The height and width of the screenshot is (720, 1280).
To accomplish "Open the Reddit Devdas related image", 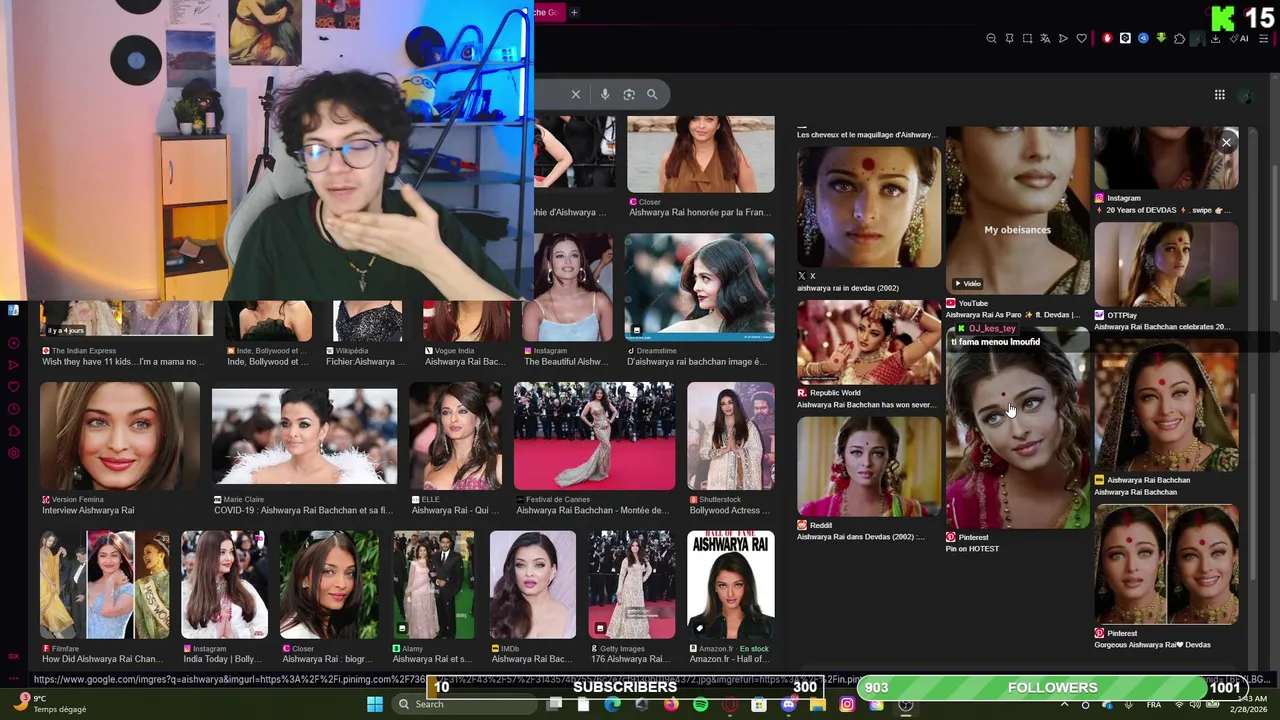I will tap(869, 466).
